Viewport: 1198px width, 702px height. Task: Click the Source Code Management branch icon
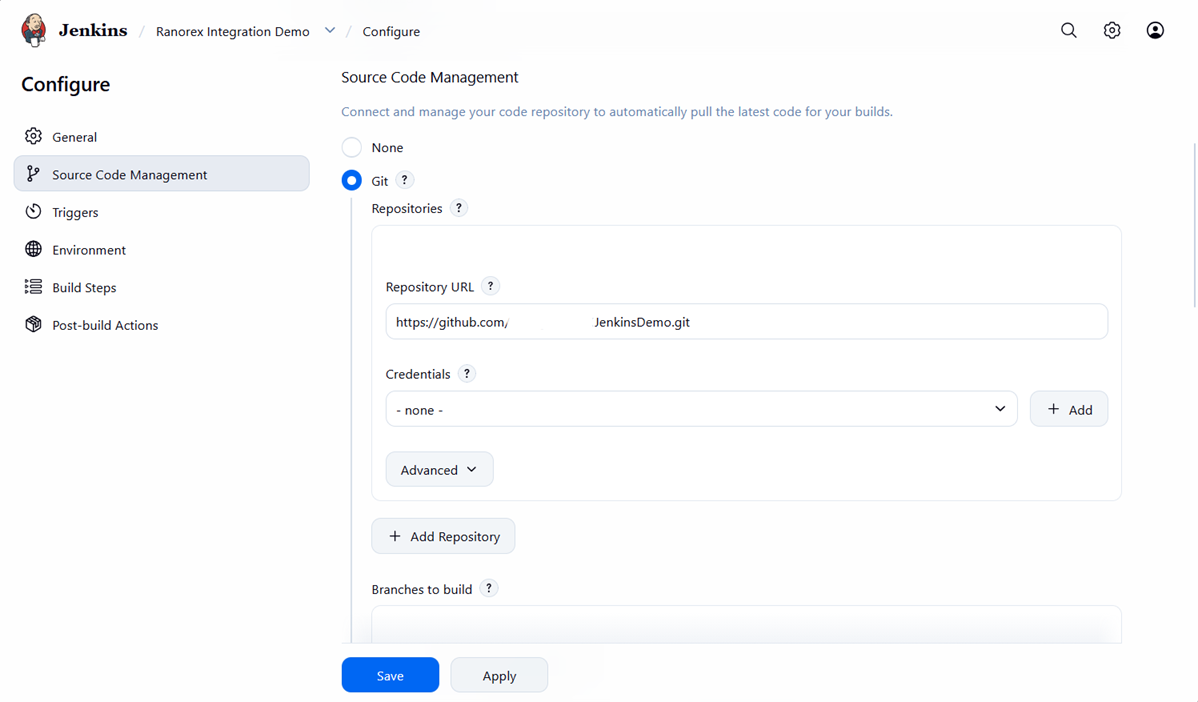33,174
